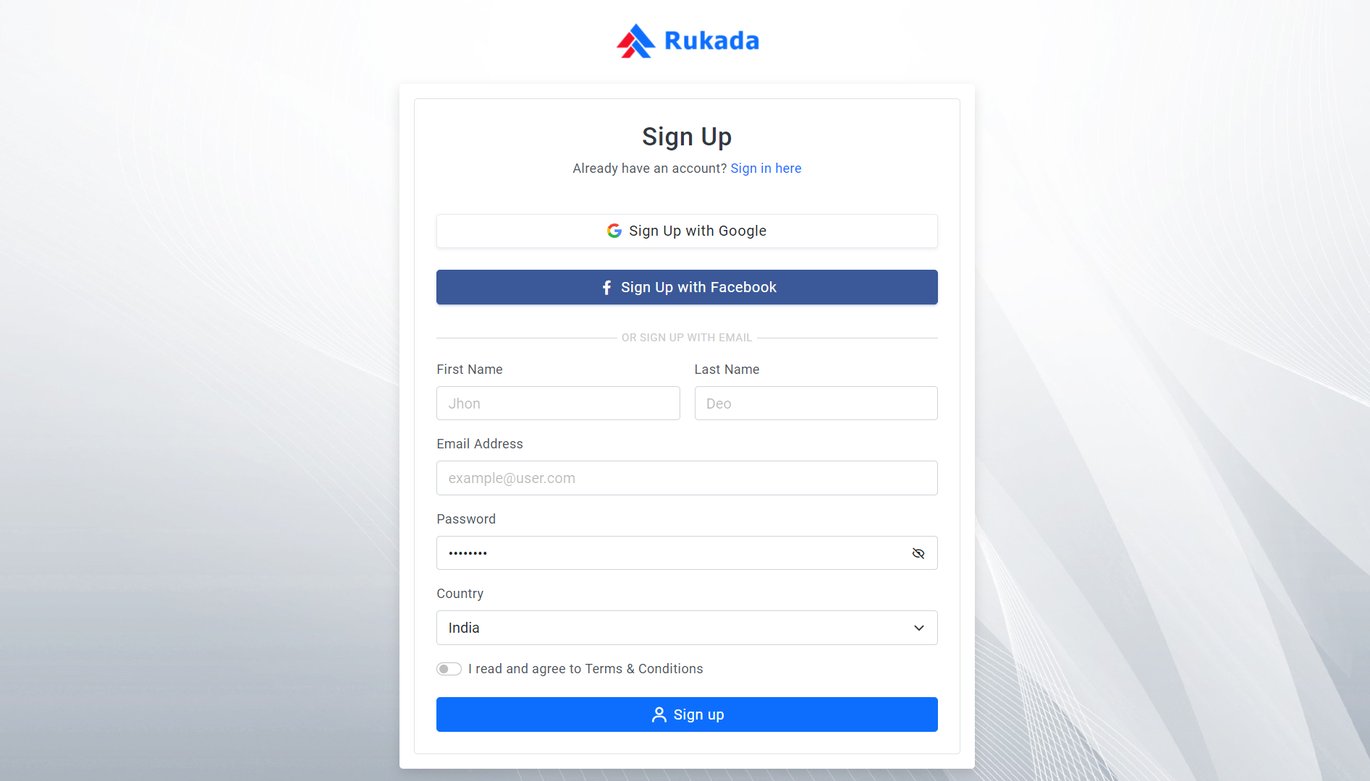Expand country list via chevron arrow

click(919, 628)
